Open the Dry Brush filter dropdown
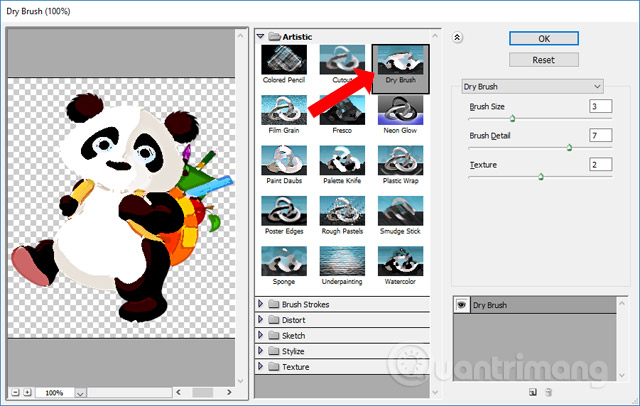Viewport: 640px width, 406px height. [532, 87]
